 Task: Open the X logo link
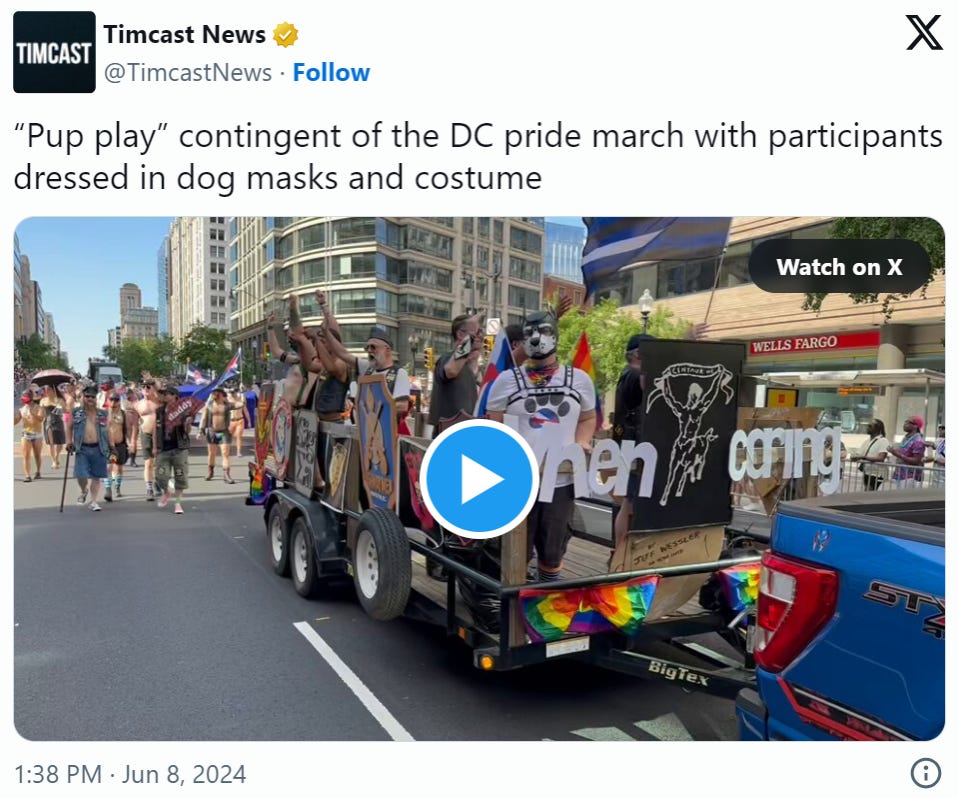(x=924, y=32)
